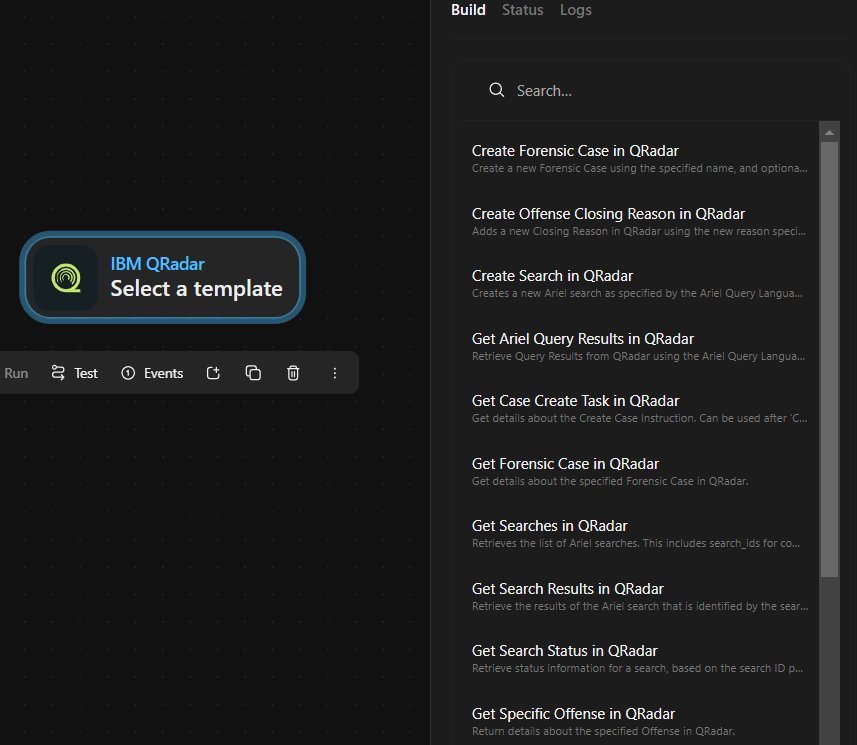Click Run in the node toolbar
Image resolution: width=857 pixels, height=745 pixels.
click(x=16, y=373)
